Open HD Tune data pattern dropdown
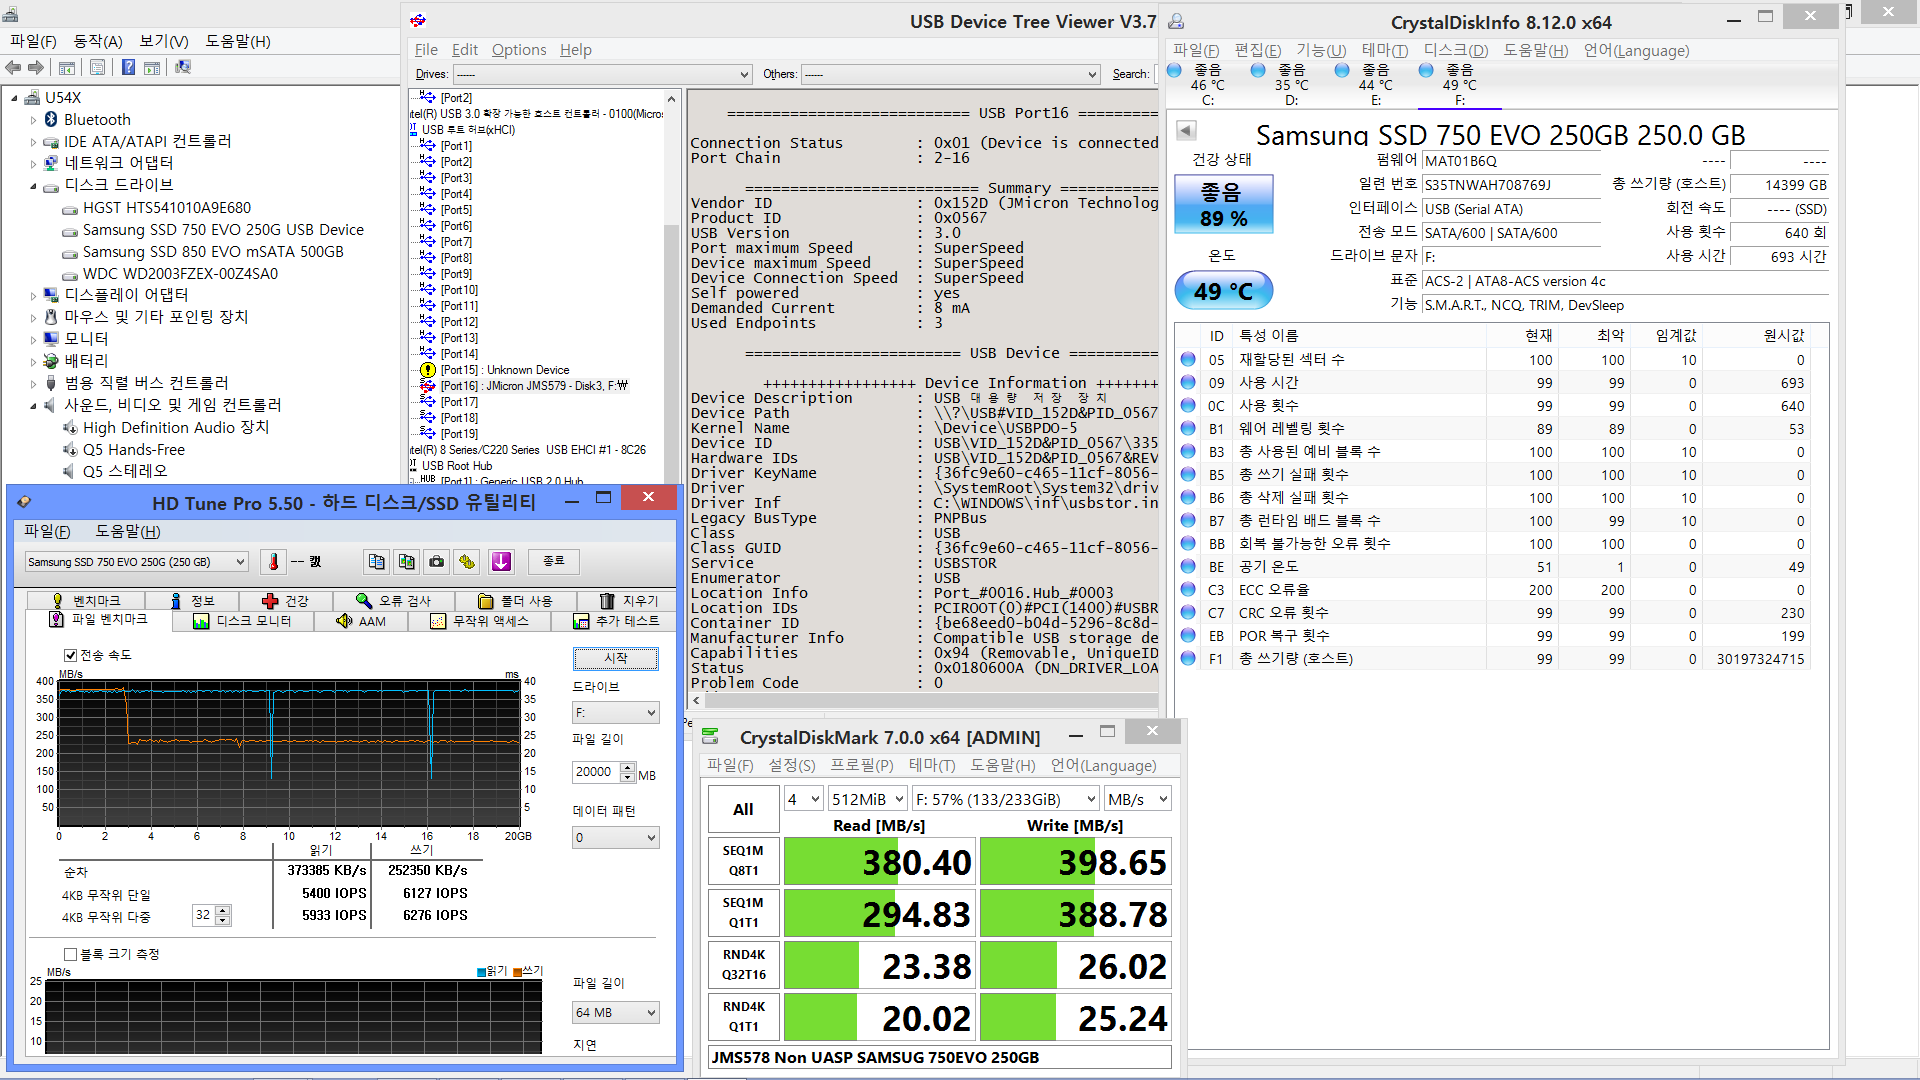 click(x=616, y=838)
